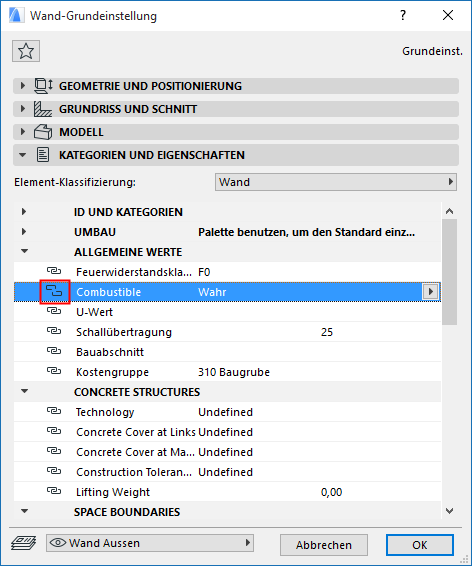Viewport: 472px width, 566px height.
Task: Toggle link icon next to Kostengruppe
Action: (x=54, y=371)
